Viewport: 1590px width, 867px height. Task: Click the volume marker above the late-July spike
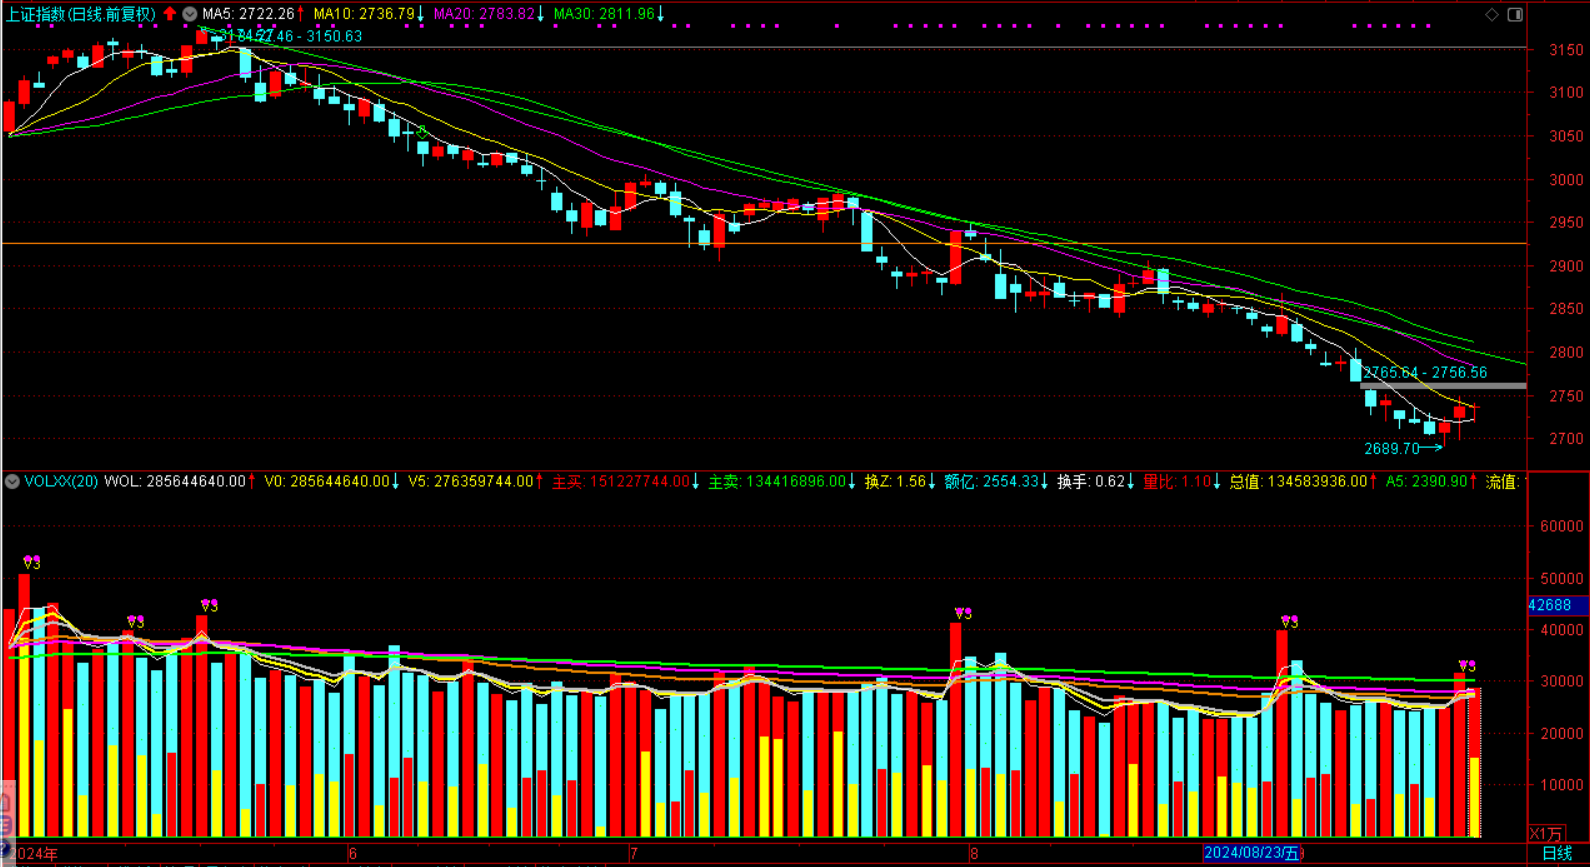[x=962, y=614]
